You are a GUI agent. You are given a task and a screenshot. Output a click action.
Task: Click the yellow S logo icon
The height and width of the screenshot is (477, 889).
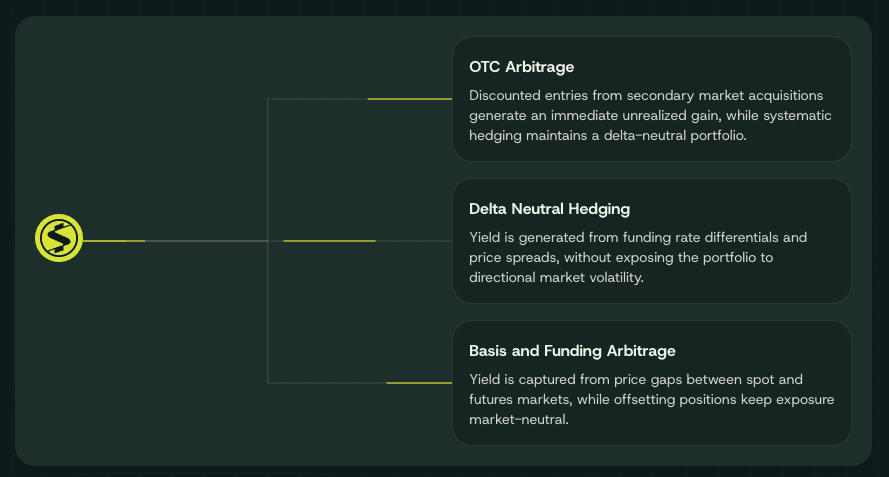pyautogui.click(x=58, y=239)
